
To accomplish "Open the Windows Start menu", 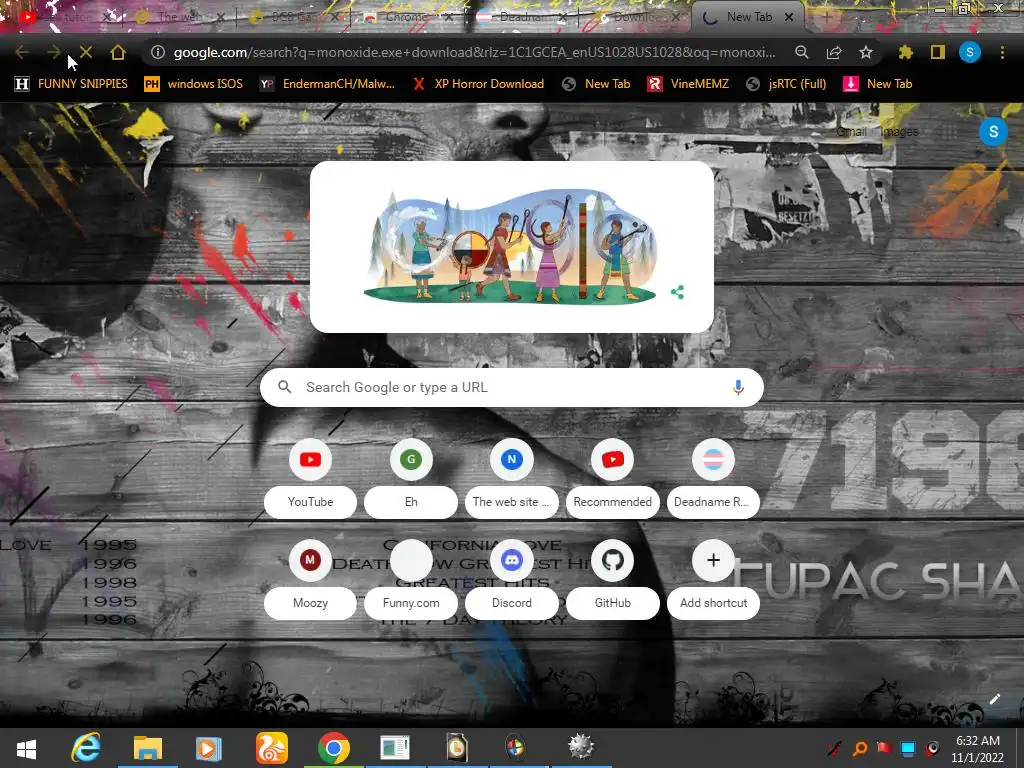I will (26, 748).
